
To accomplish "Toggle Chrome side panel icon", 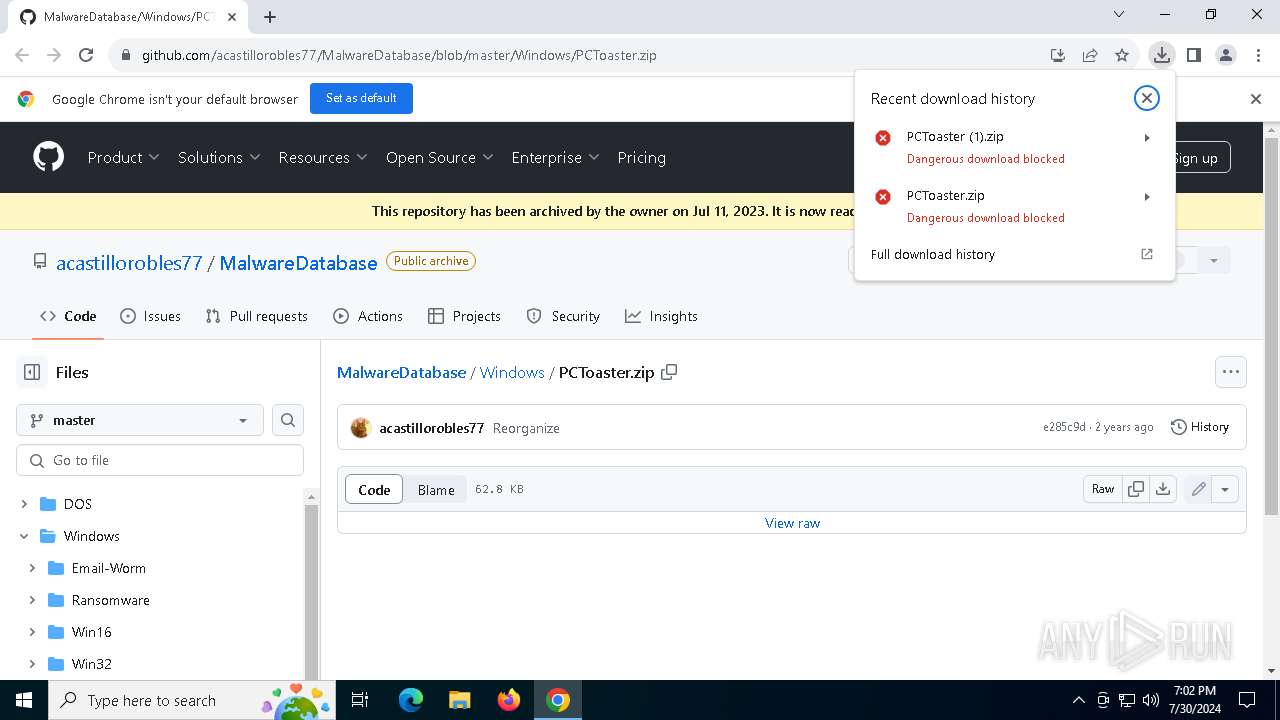I will (1194, 55).
